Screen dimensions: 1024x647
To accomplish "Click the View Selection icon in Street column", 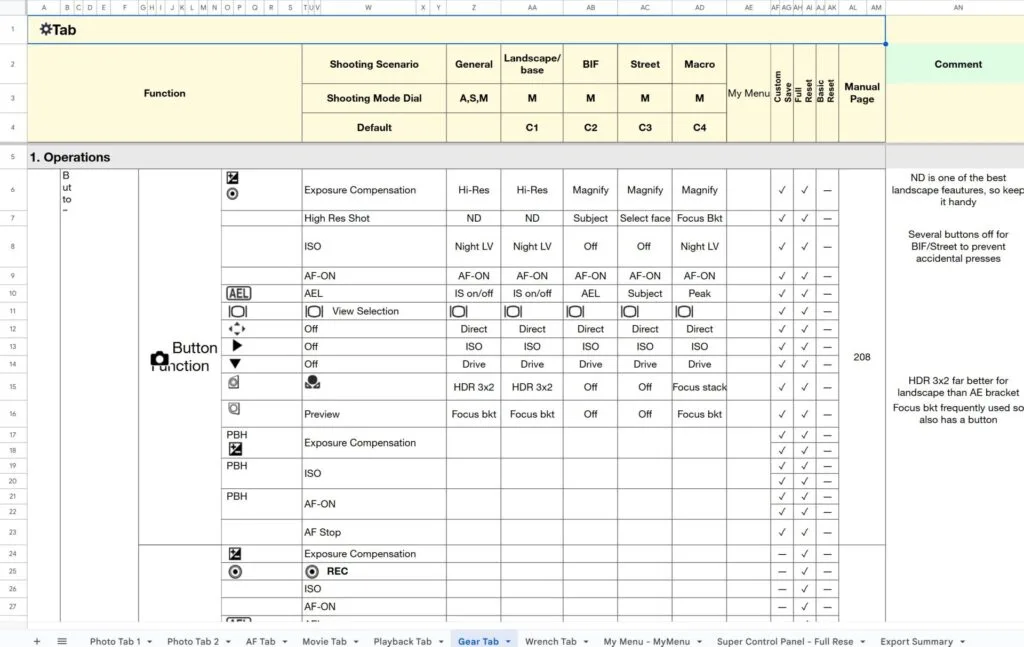I will (x=630, y=311).
